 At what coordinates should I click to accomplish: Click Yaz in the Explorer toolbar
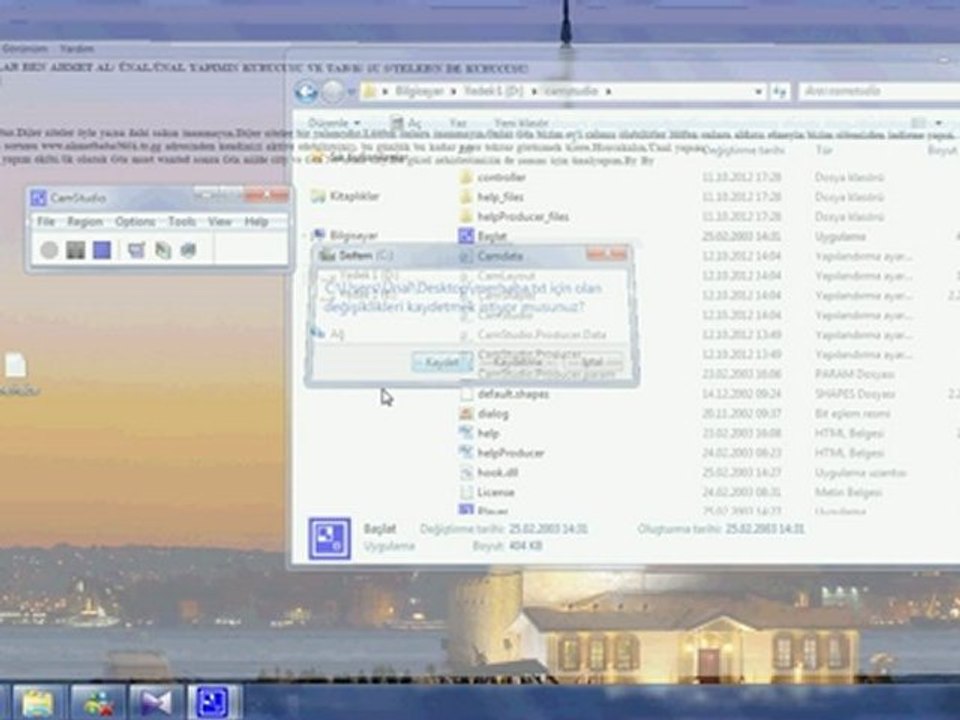coord(458,123)
